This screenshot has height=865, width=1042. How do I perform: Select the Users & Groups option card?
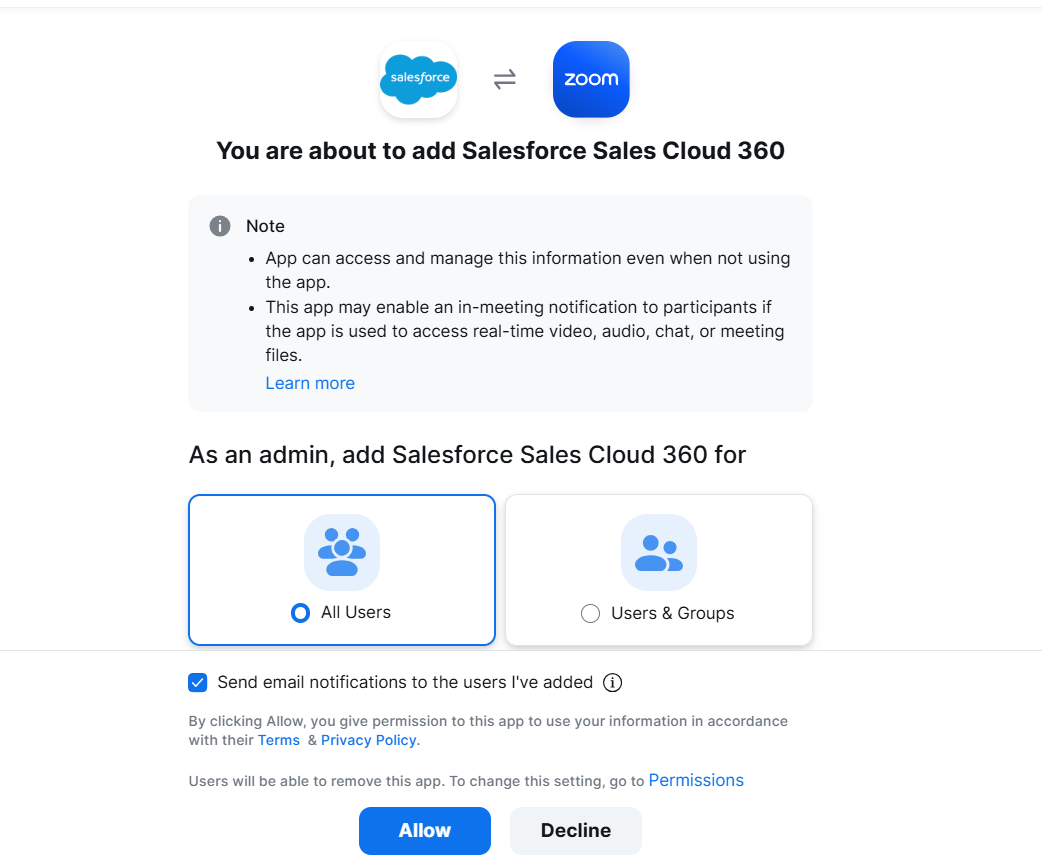[x=658, y=570]
